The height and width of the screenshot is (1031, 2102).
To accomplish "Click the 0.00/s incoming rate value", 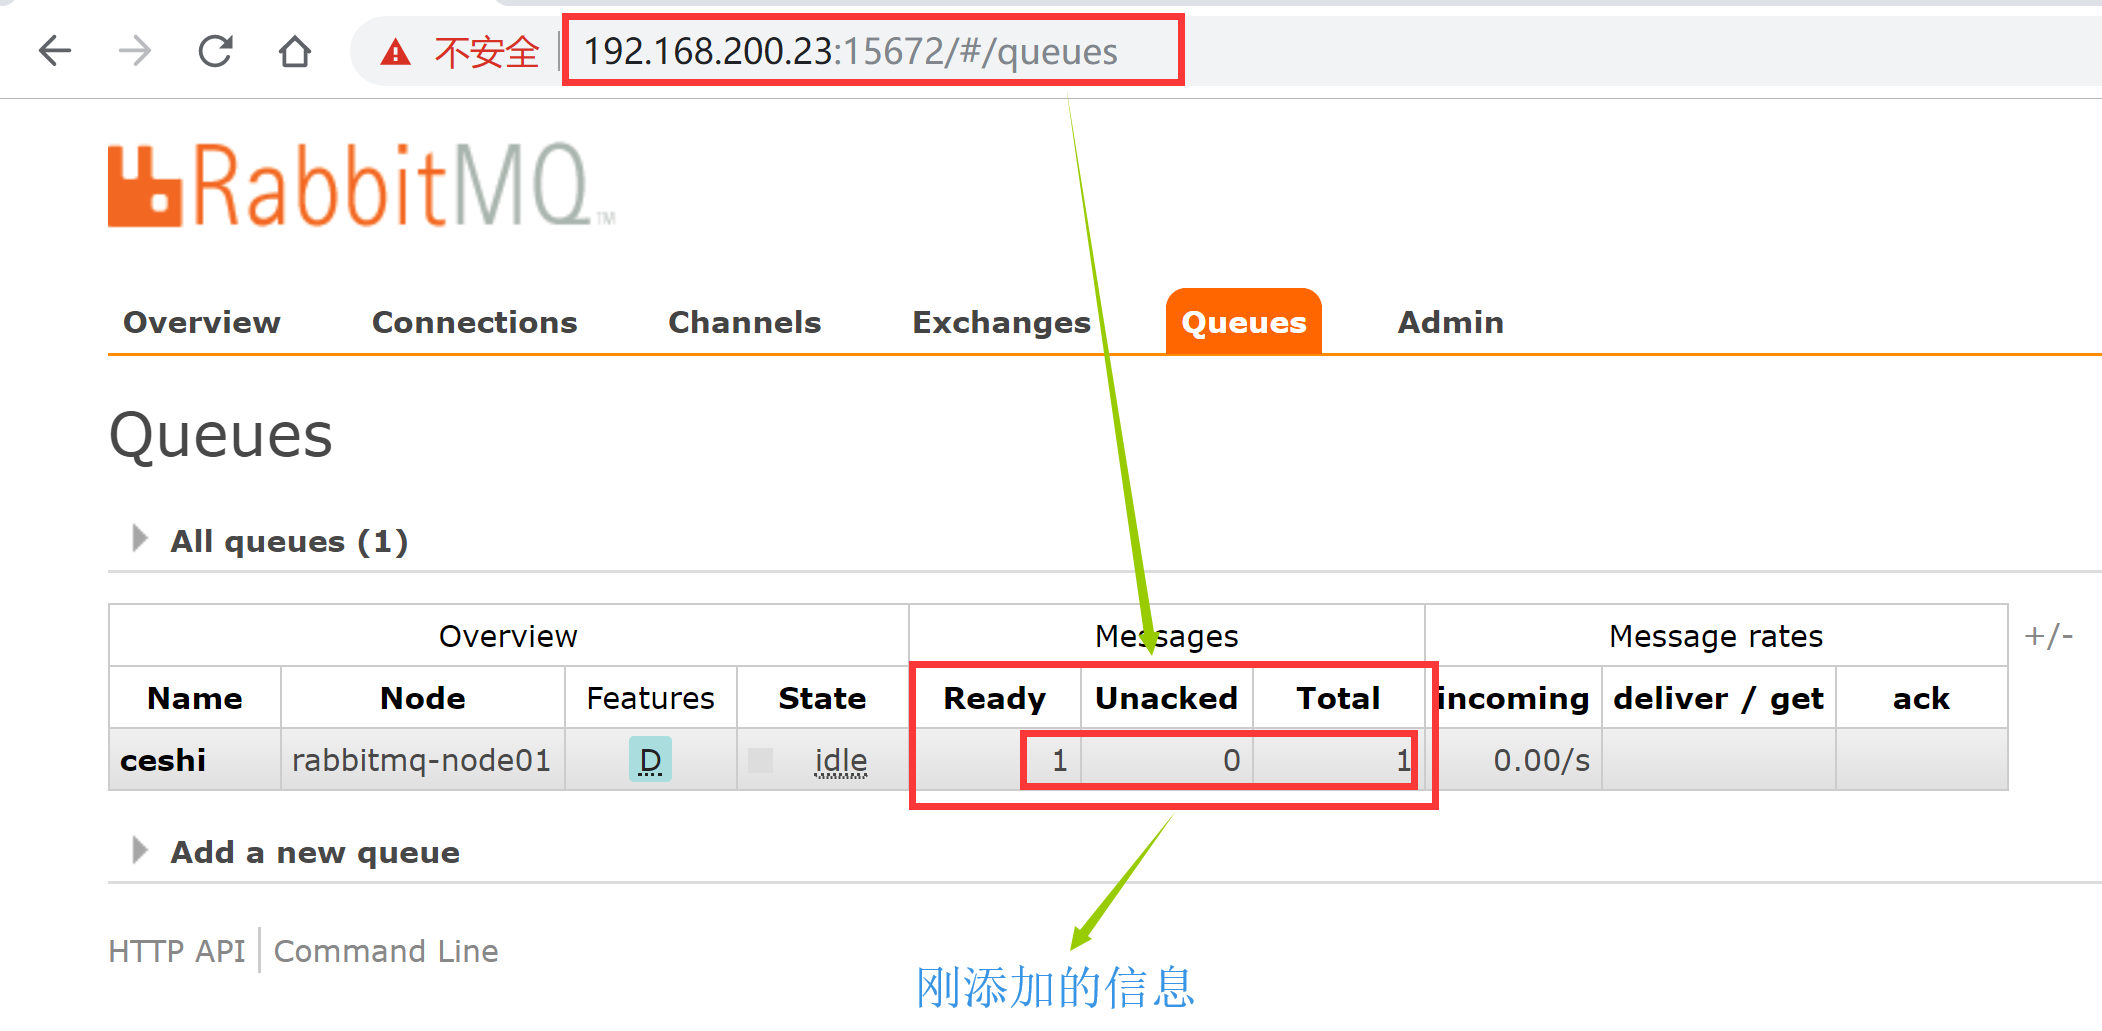I will pyautogui.click(x=1541, y=760).
